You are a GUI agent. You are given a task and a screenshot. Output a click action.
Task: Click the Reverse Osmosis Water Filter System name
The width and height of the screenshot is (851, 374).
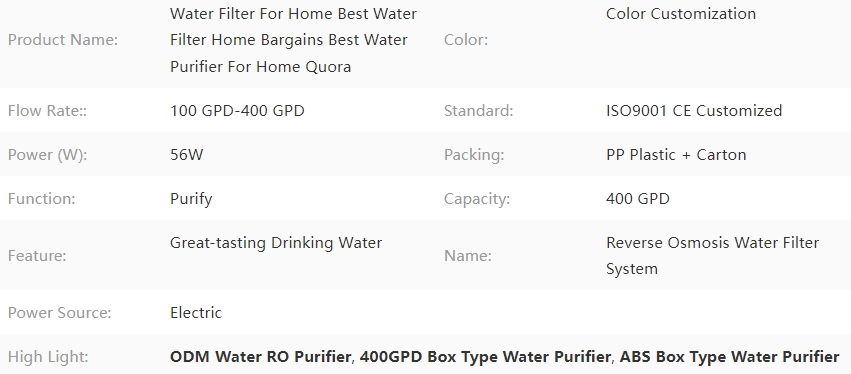713,256
